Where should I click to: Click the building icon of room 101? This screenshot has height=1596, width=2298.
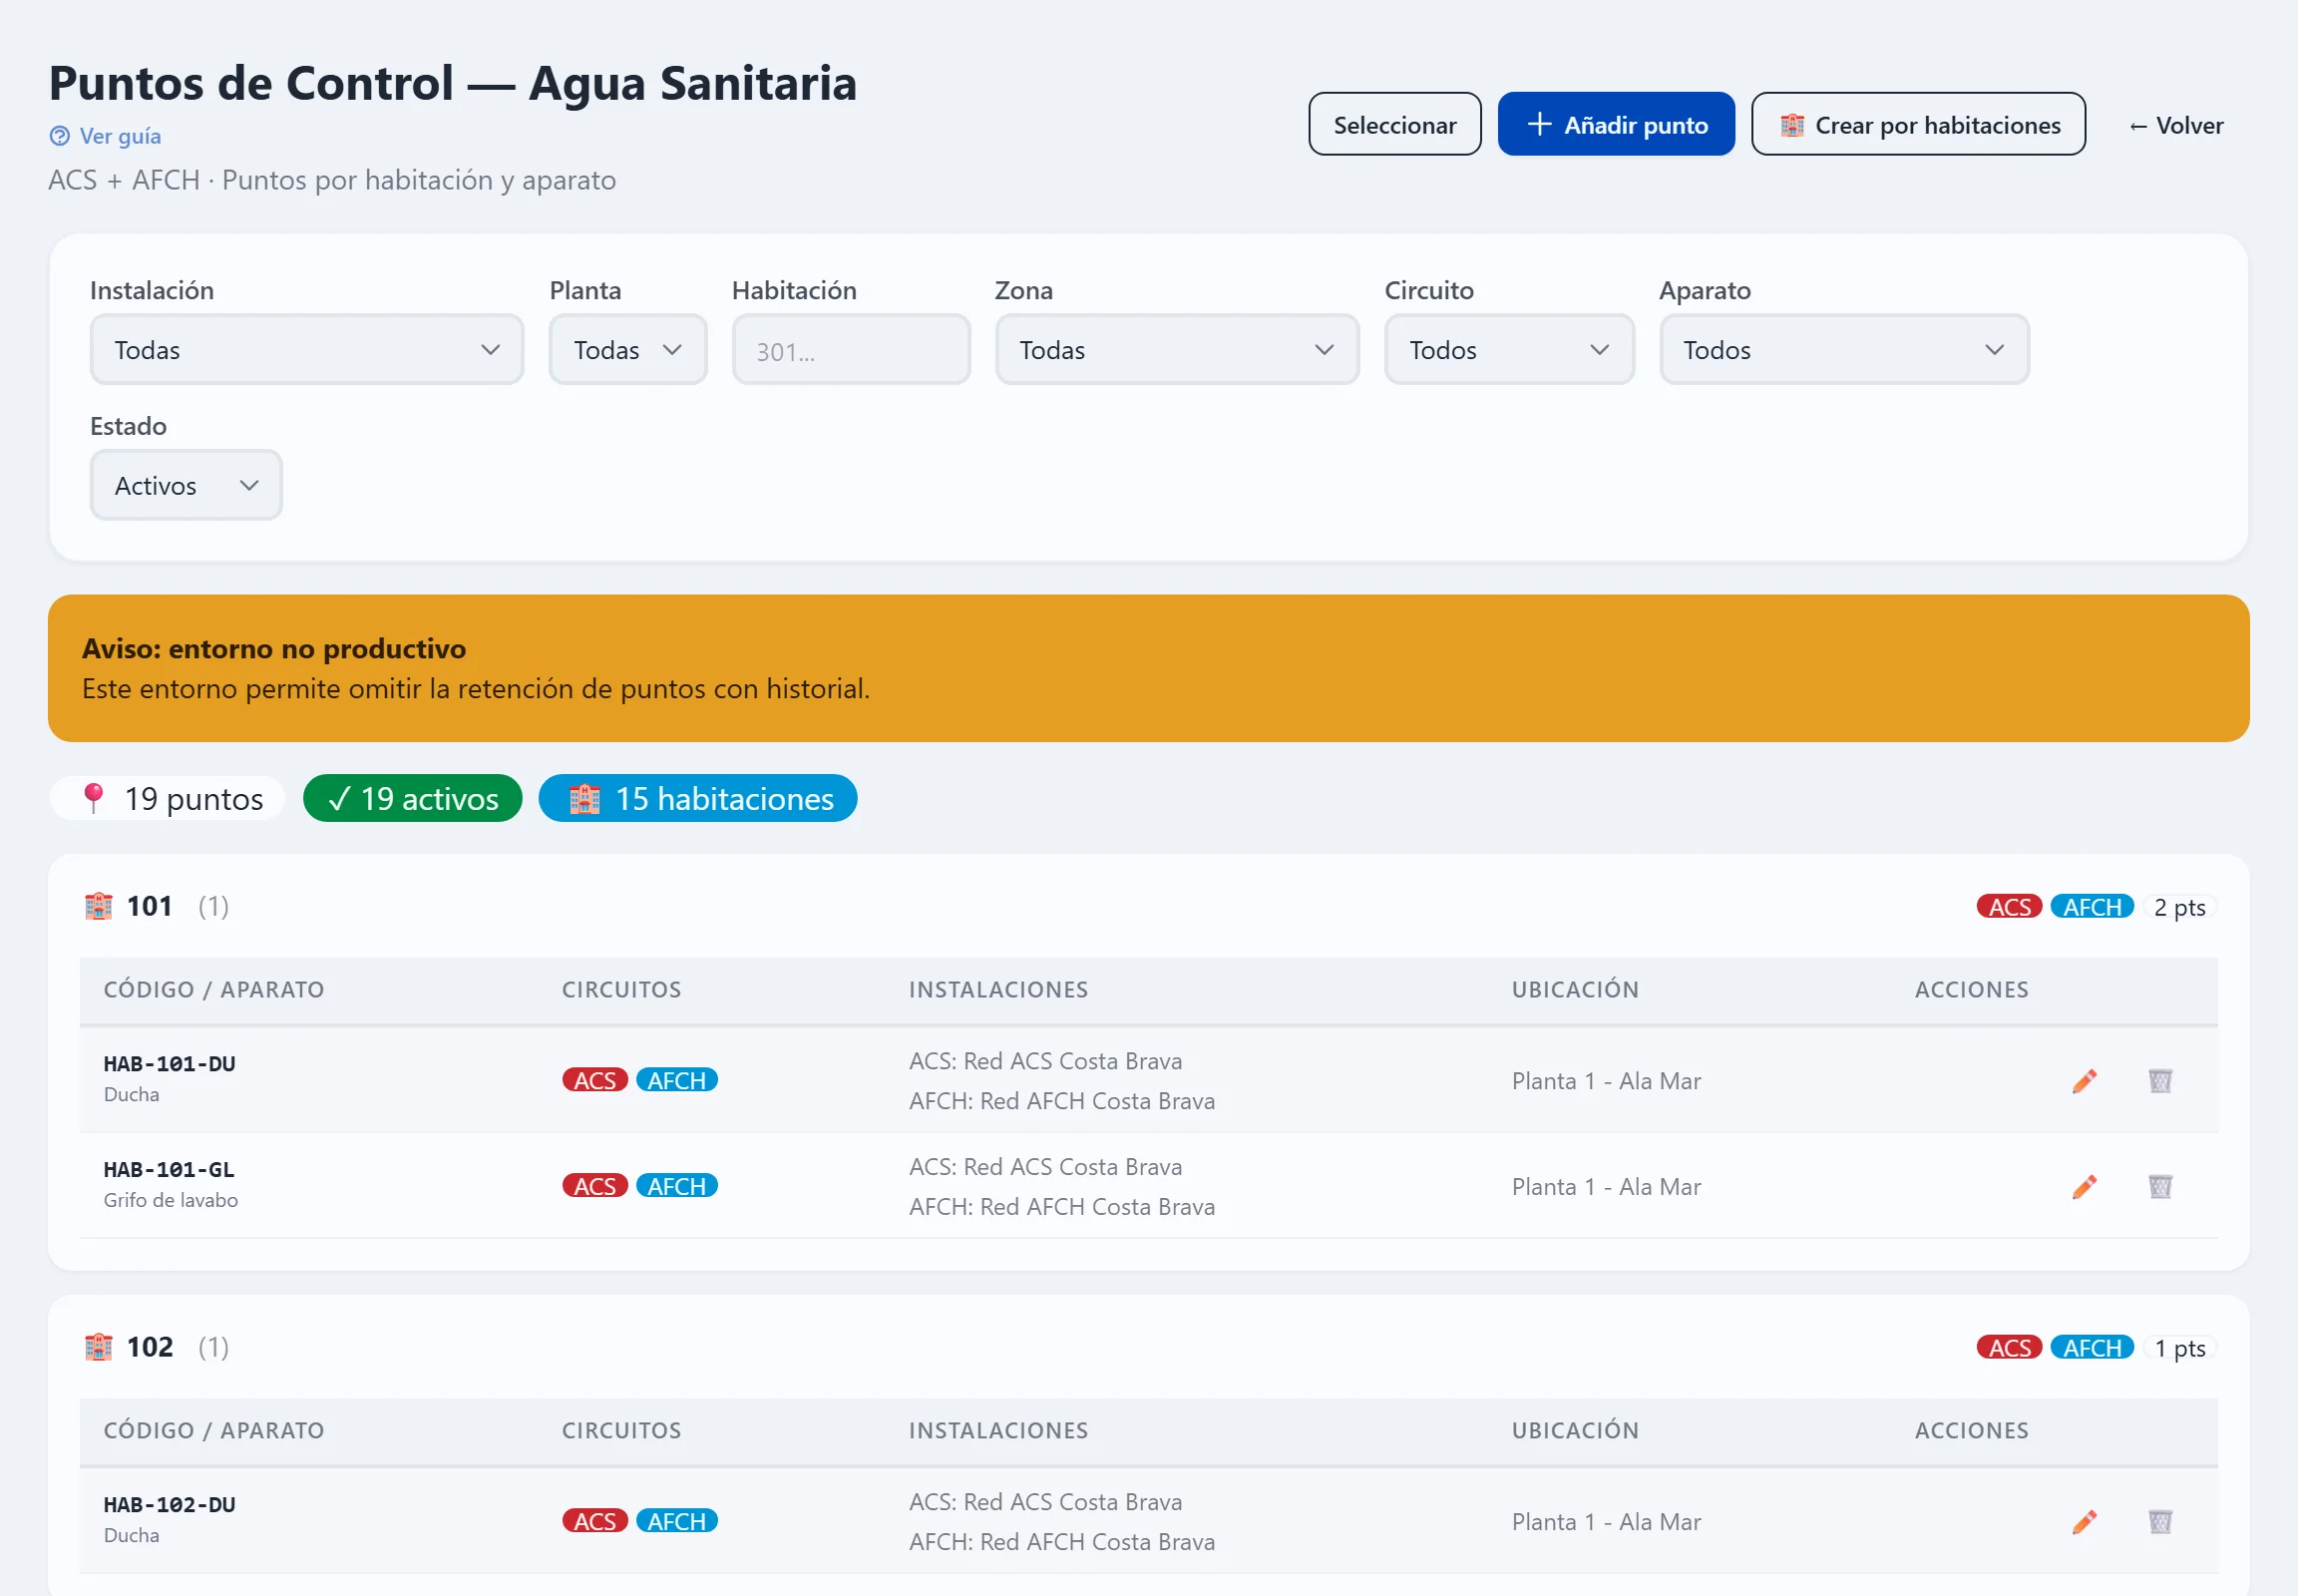[98, 906]
